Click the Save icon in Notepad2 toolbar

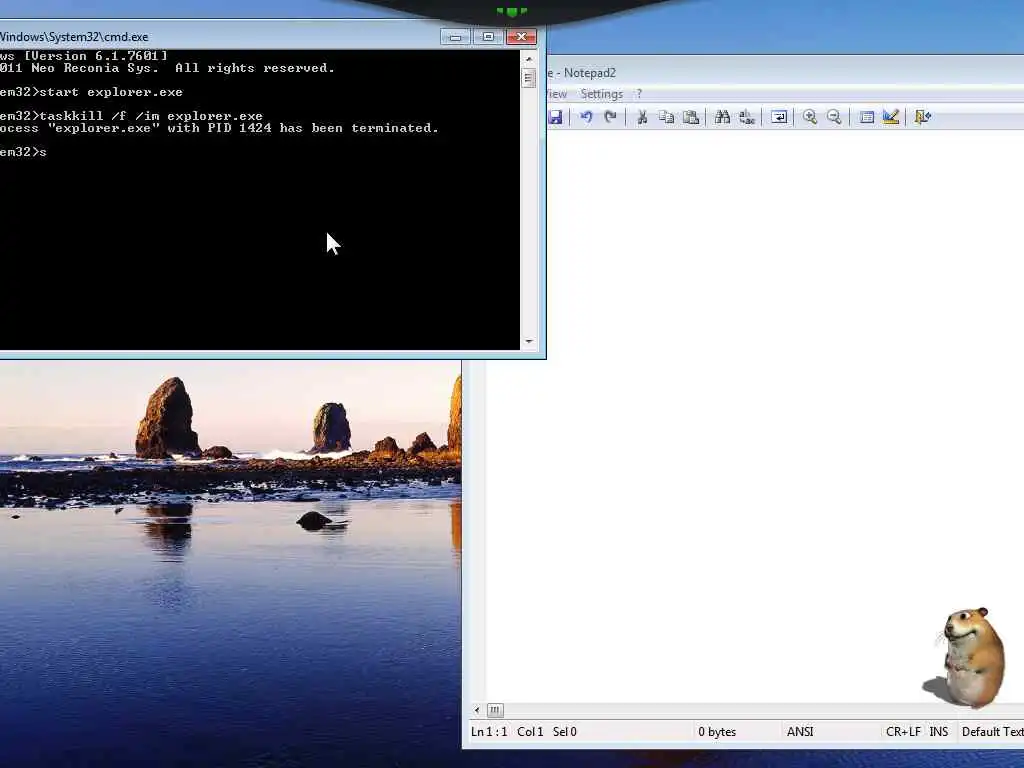tap(556, 117)
